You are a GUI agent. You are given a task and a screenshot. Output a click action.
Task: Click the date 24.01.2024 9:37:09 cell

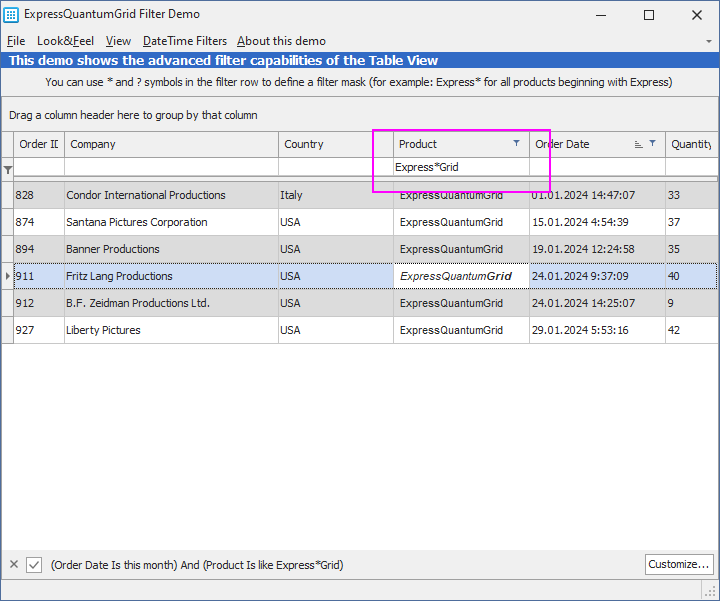coord(597,276)
